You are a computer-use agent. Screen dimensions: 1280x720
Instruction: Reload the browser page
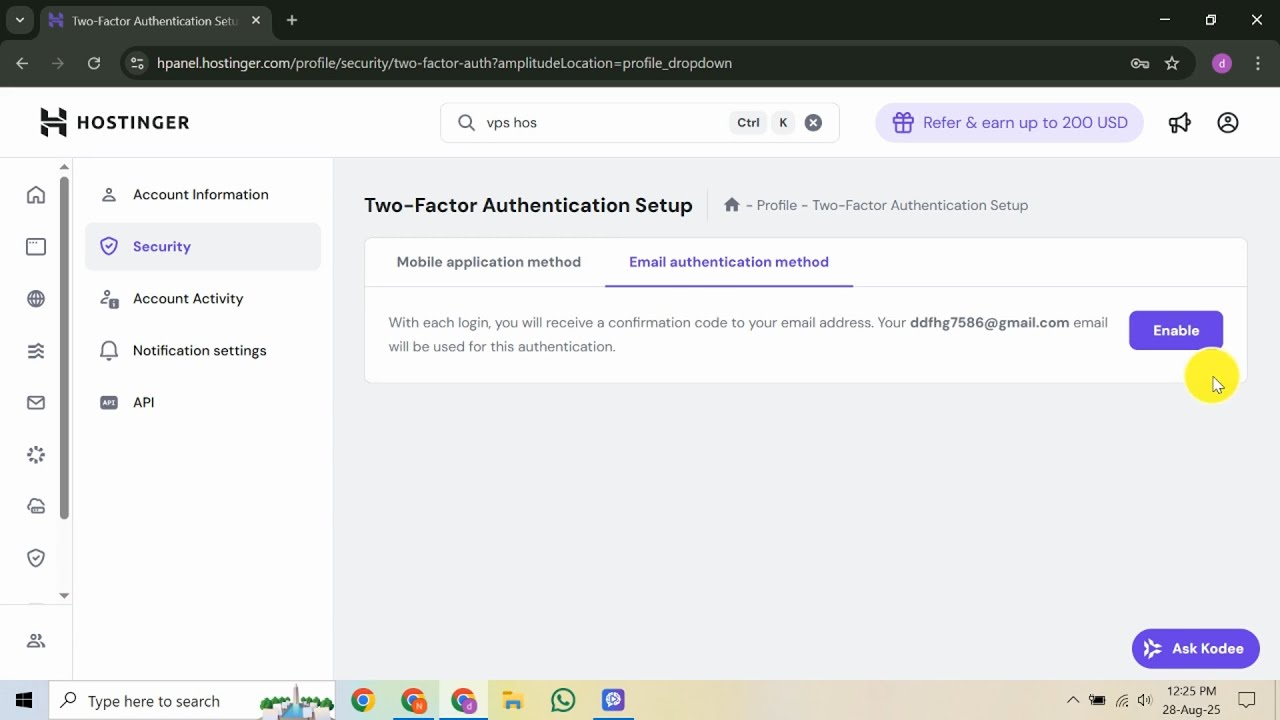[x=94, y=63]
